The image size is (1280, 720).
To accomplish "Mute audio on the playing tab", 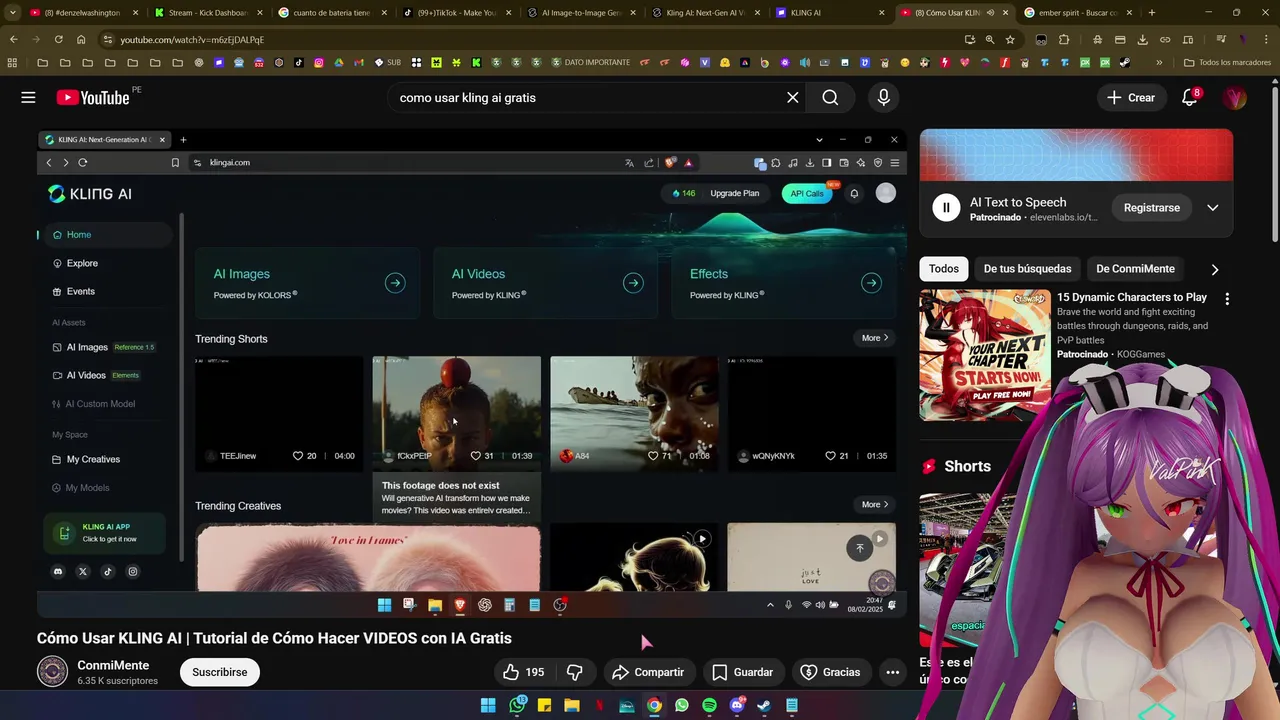I will [x=990, y=13].
